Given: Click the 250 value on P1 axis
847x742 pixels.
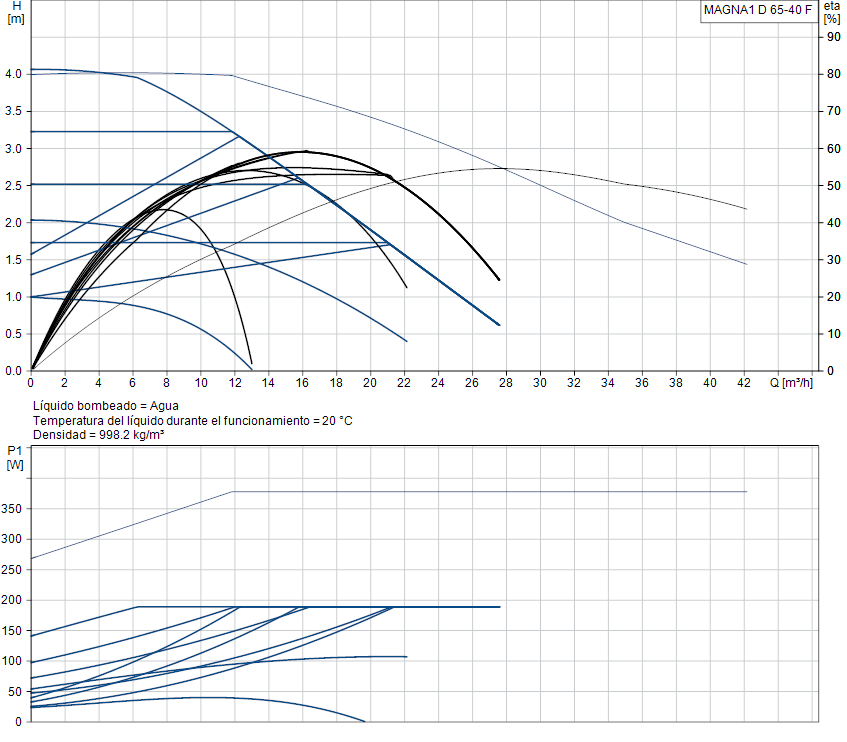Looking at the screenshot, I should click(x=12, y=570).
